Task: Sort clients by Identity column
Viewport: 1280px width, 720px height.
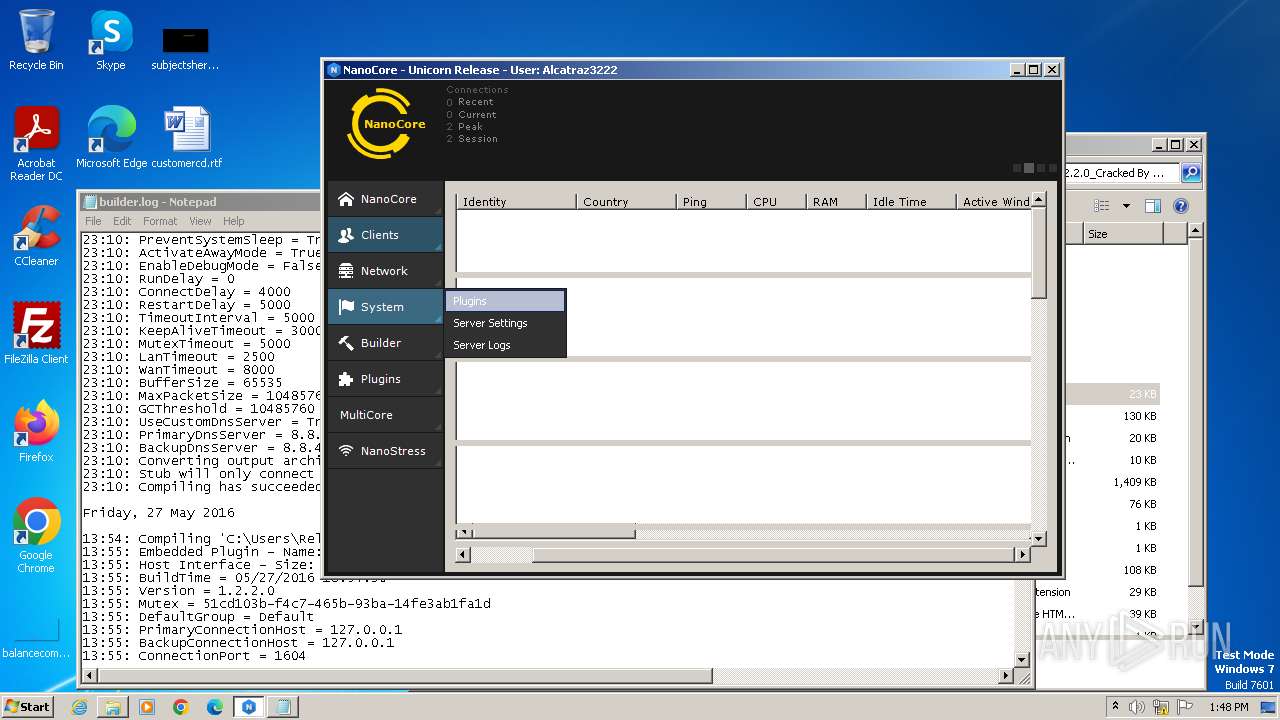Action: click(517, 201)
